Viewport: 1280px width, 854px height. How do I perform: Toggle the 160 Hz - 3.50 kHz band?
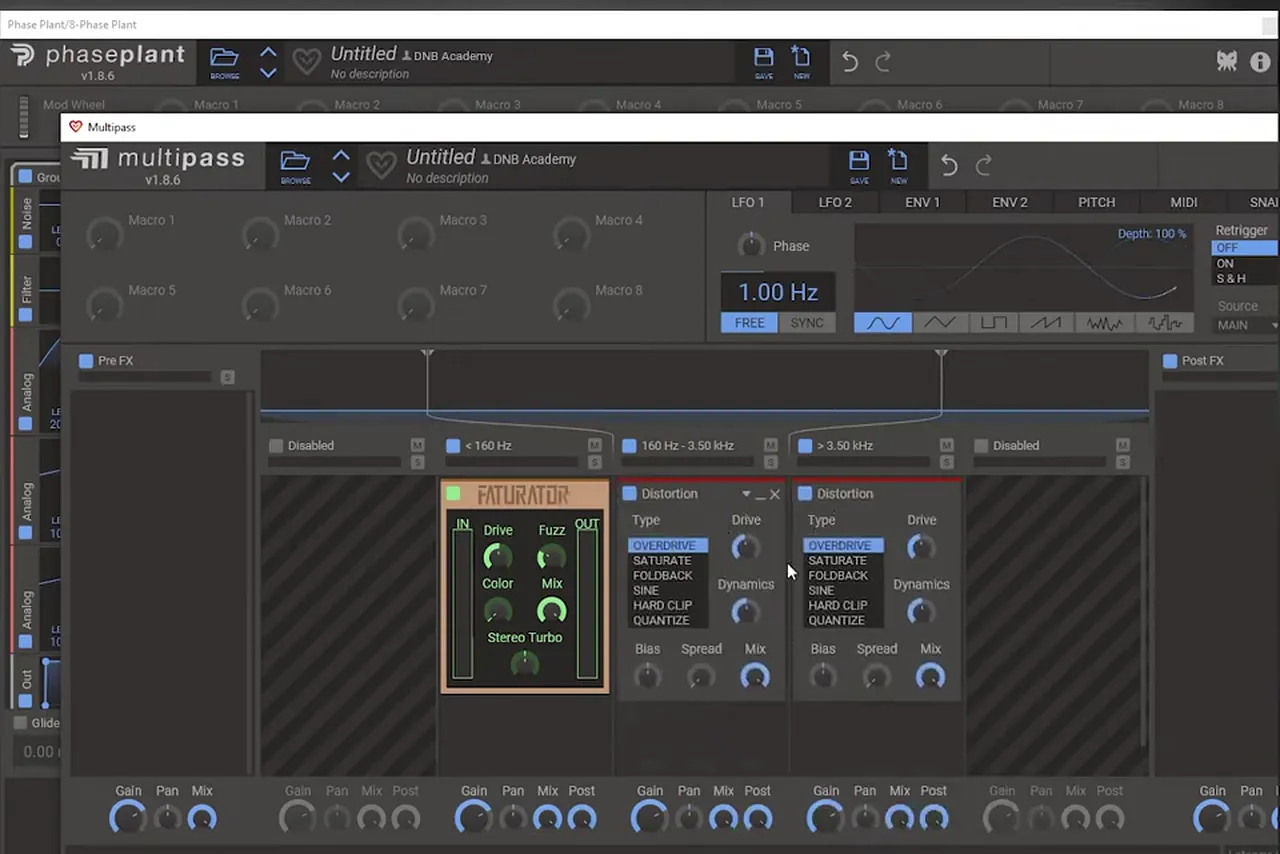tap(629, 446)
